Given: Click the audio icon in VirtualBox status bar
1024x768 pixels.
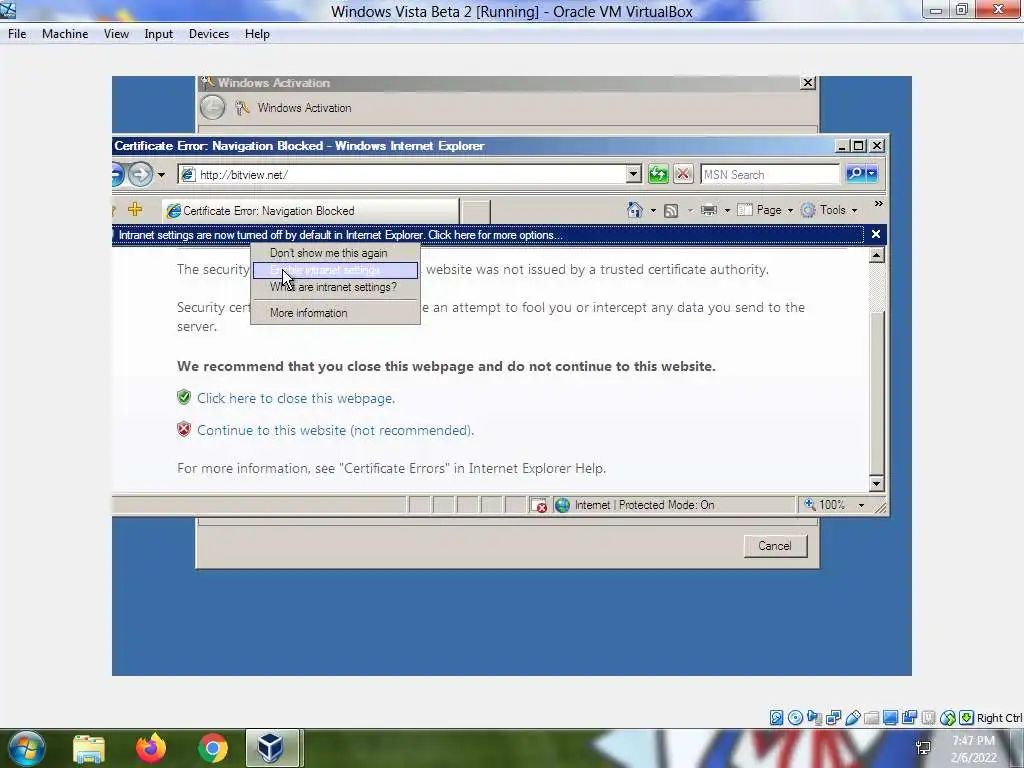Looking at the screenshot, I should tap(814, 718).
